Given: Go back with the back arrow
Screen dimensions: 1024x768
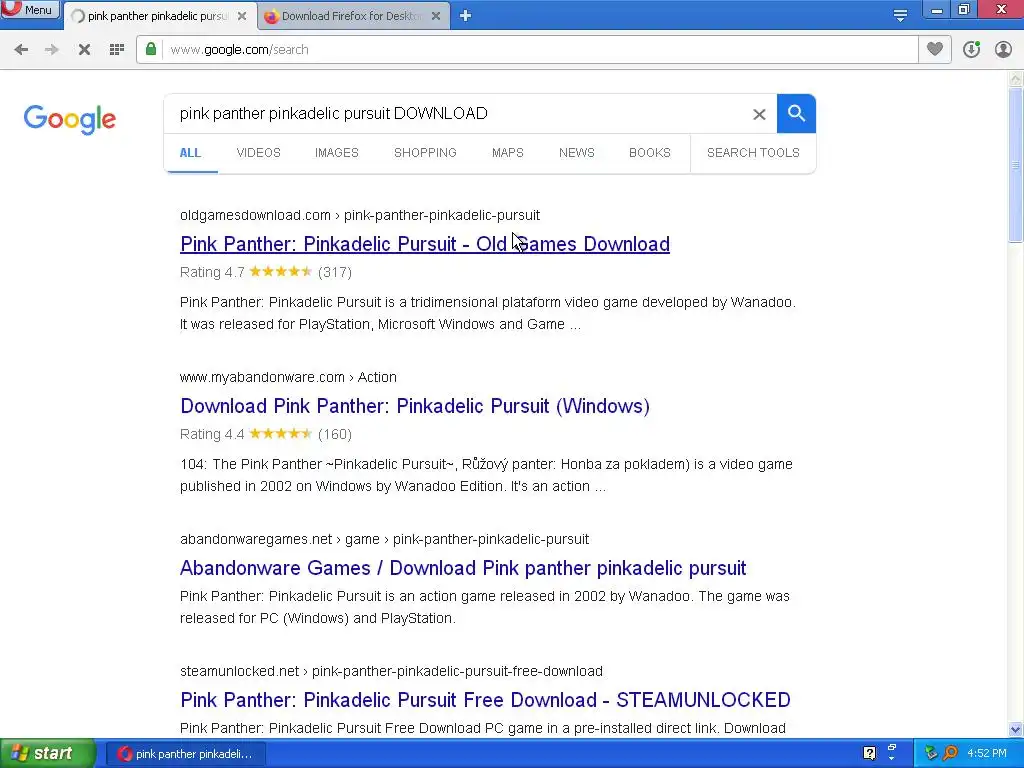Looking at the screenshot, I should point(21,50).
